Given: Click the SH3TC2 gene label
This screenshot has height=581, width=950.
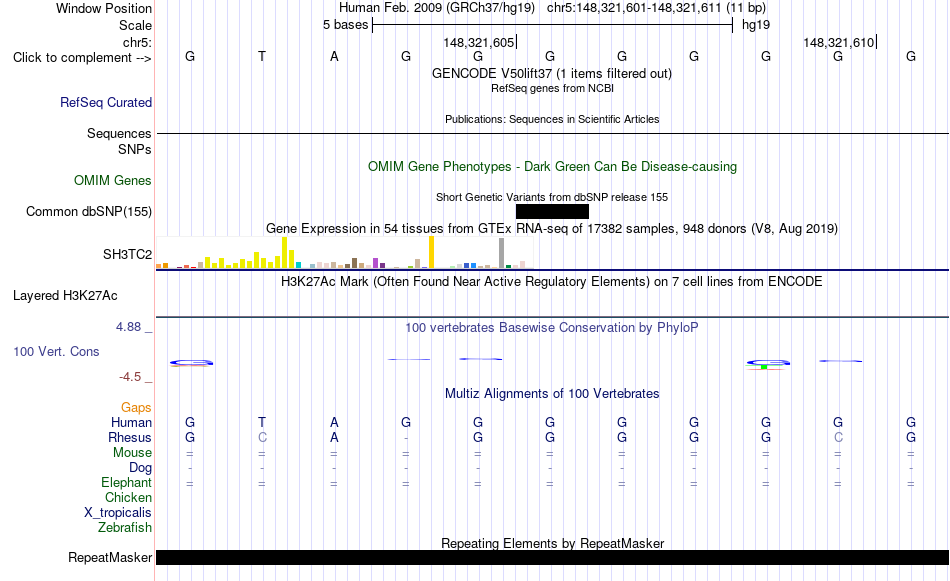Looking at the screenshot, I should coord(127,254).
